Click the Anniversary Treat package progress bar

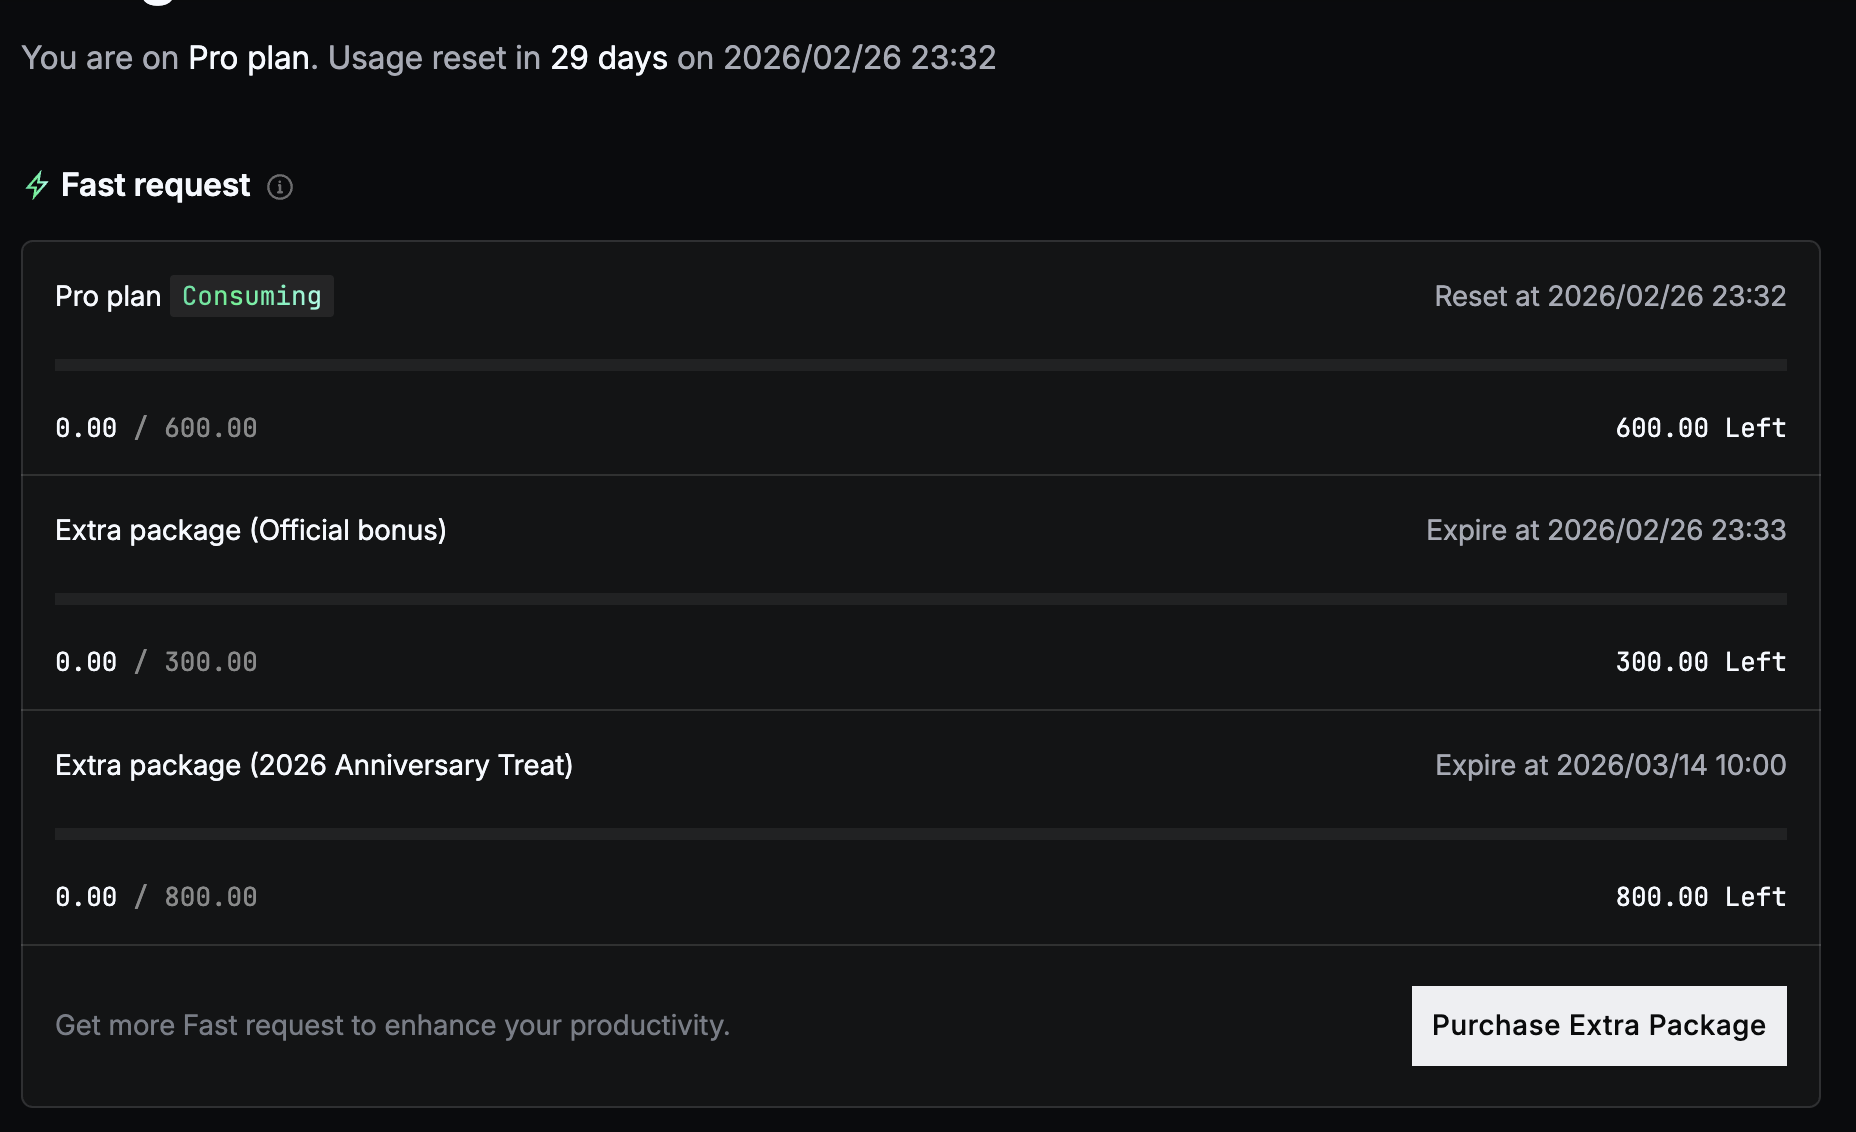tap(920, 834)
